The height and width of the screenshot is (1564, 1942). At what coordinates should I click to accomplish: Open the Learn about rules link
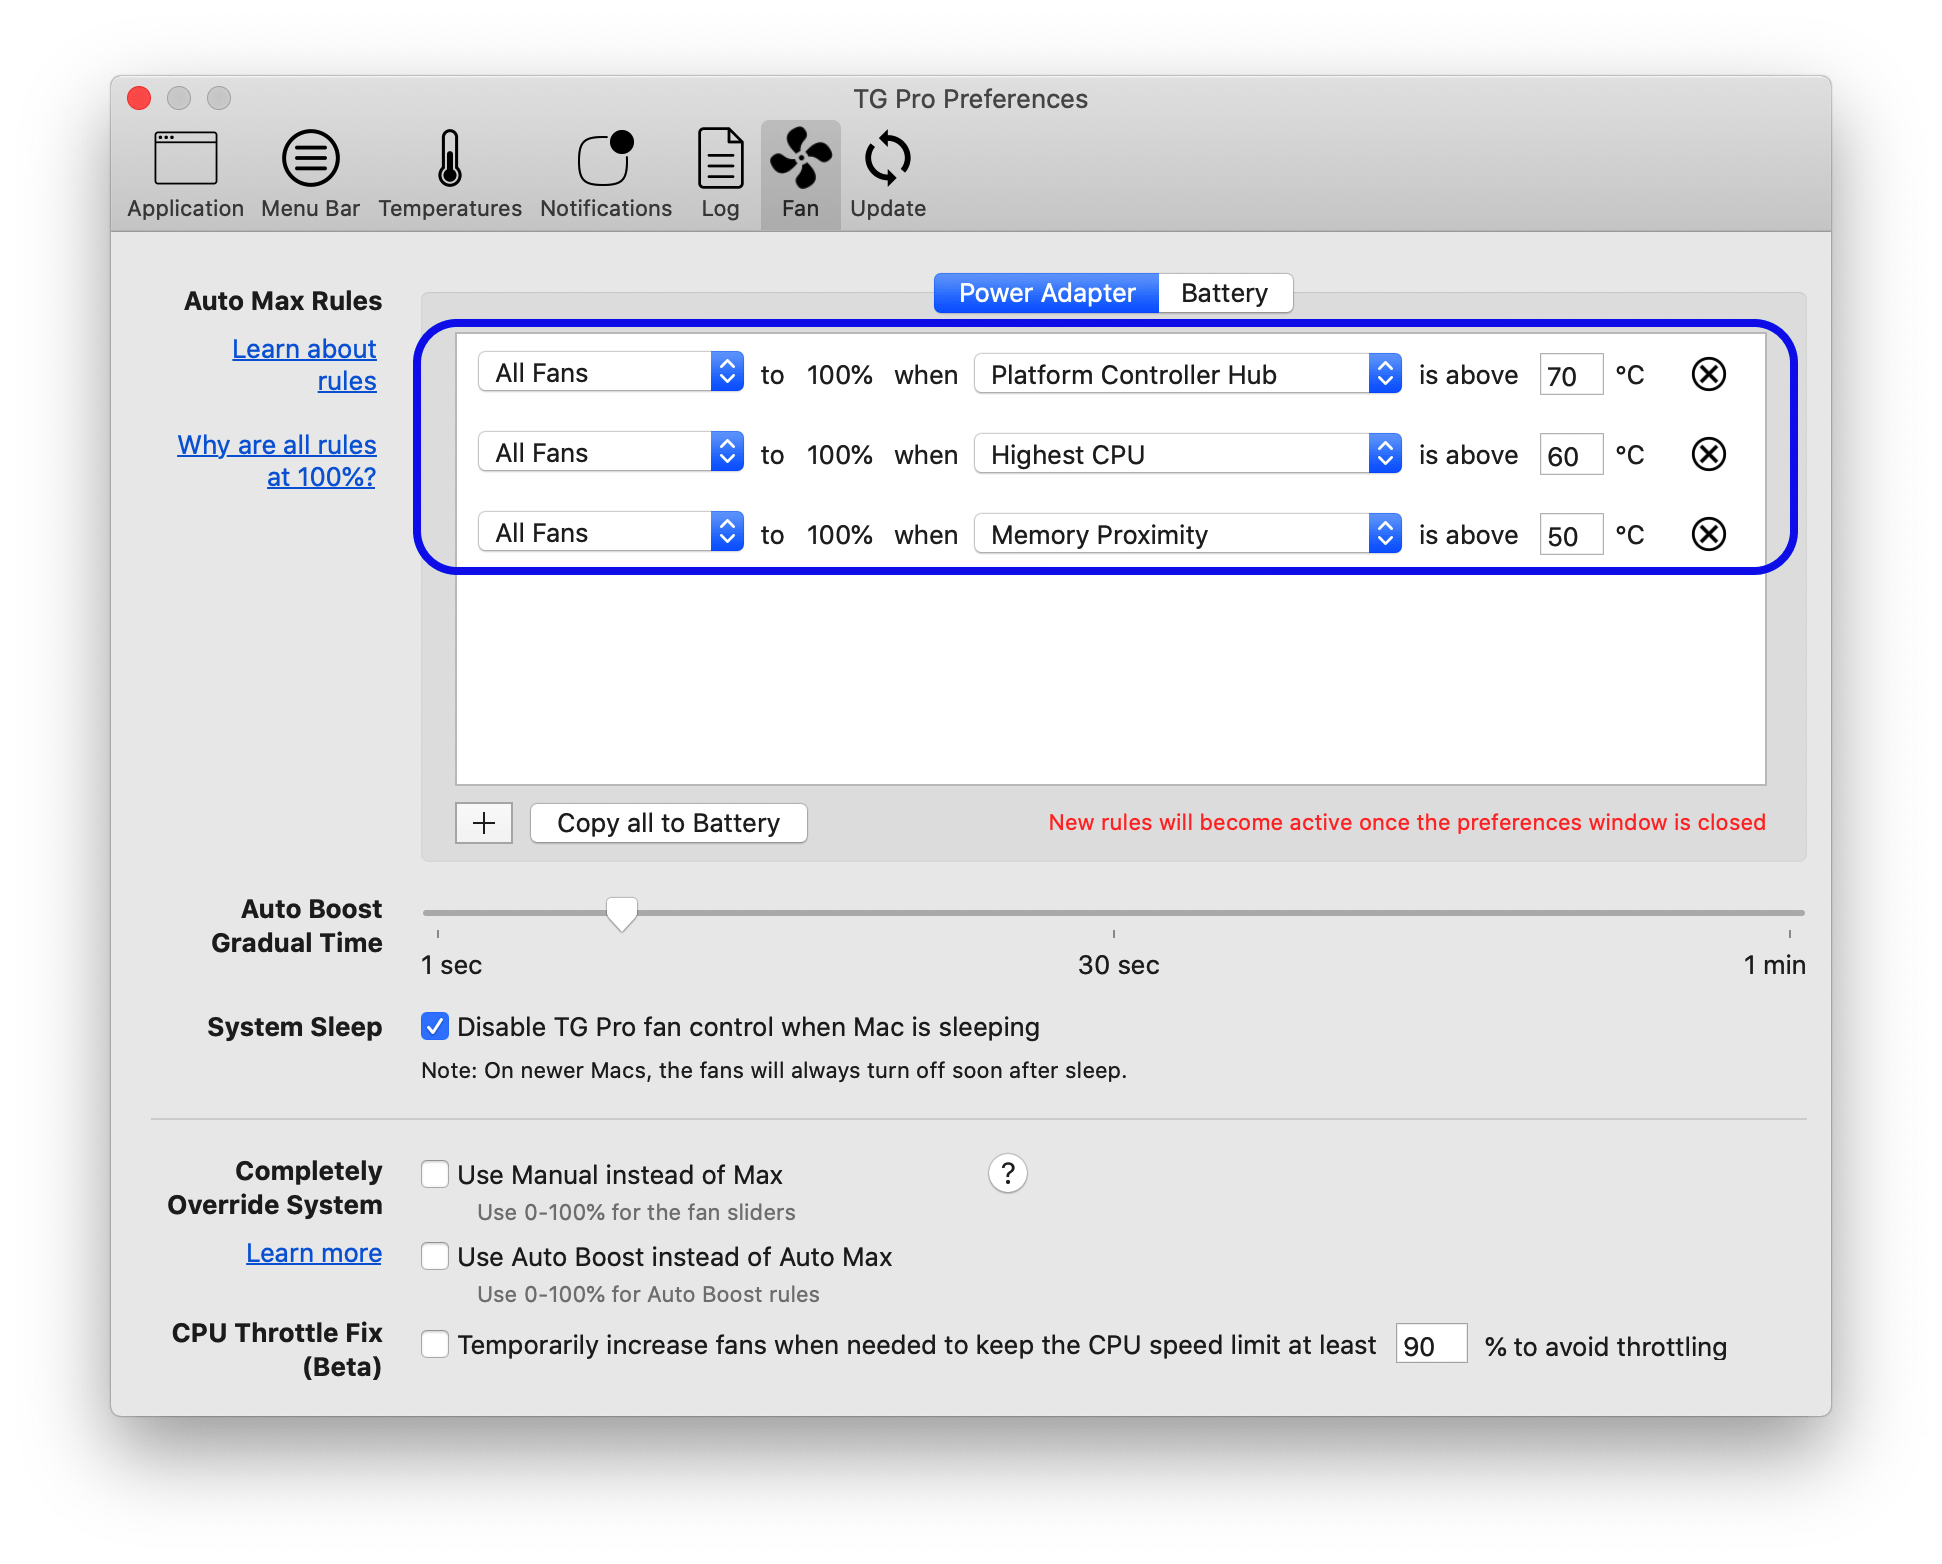click(x=305, y=365)
